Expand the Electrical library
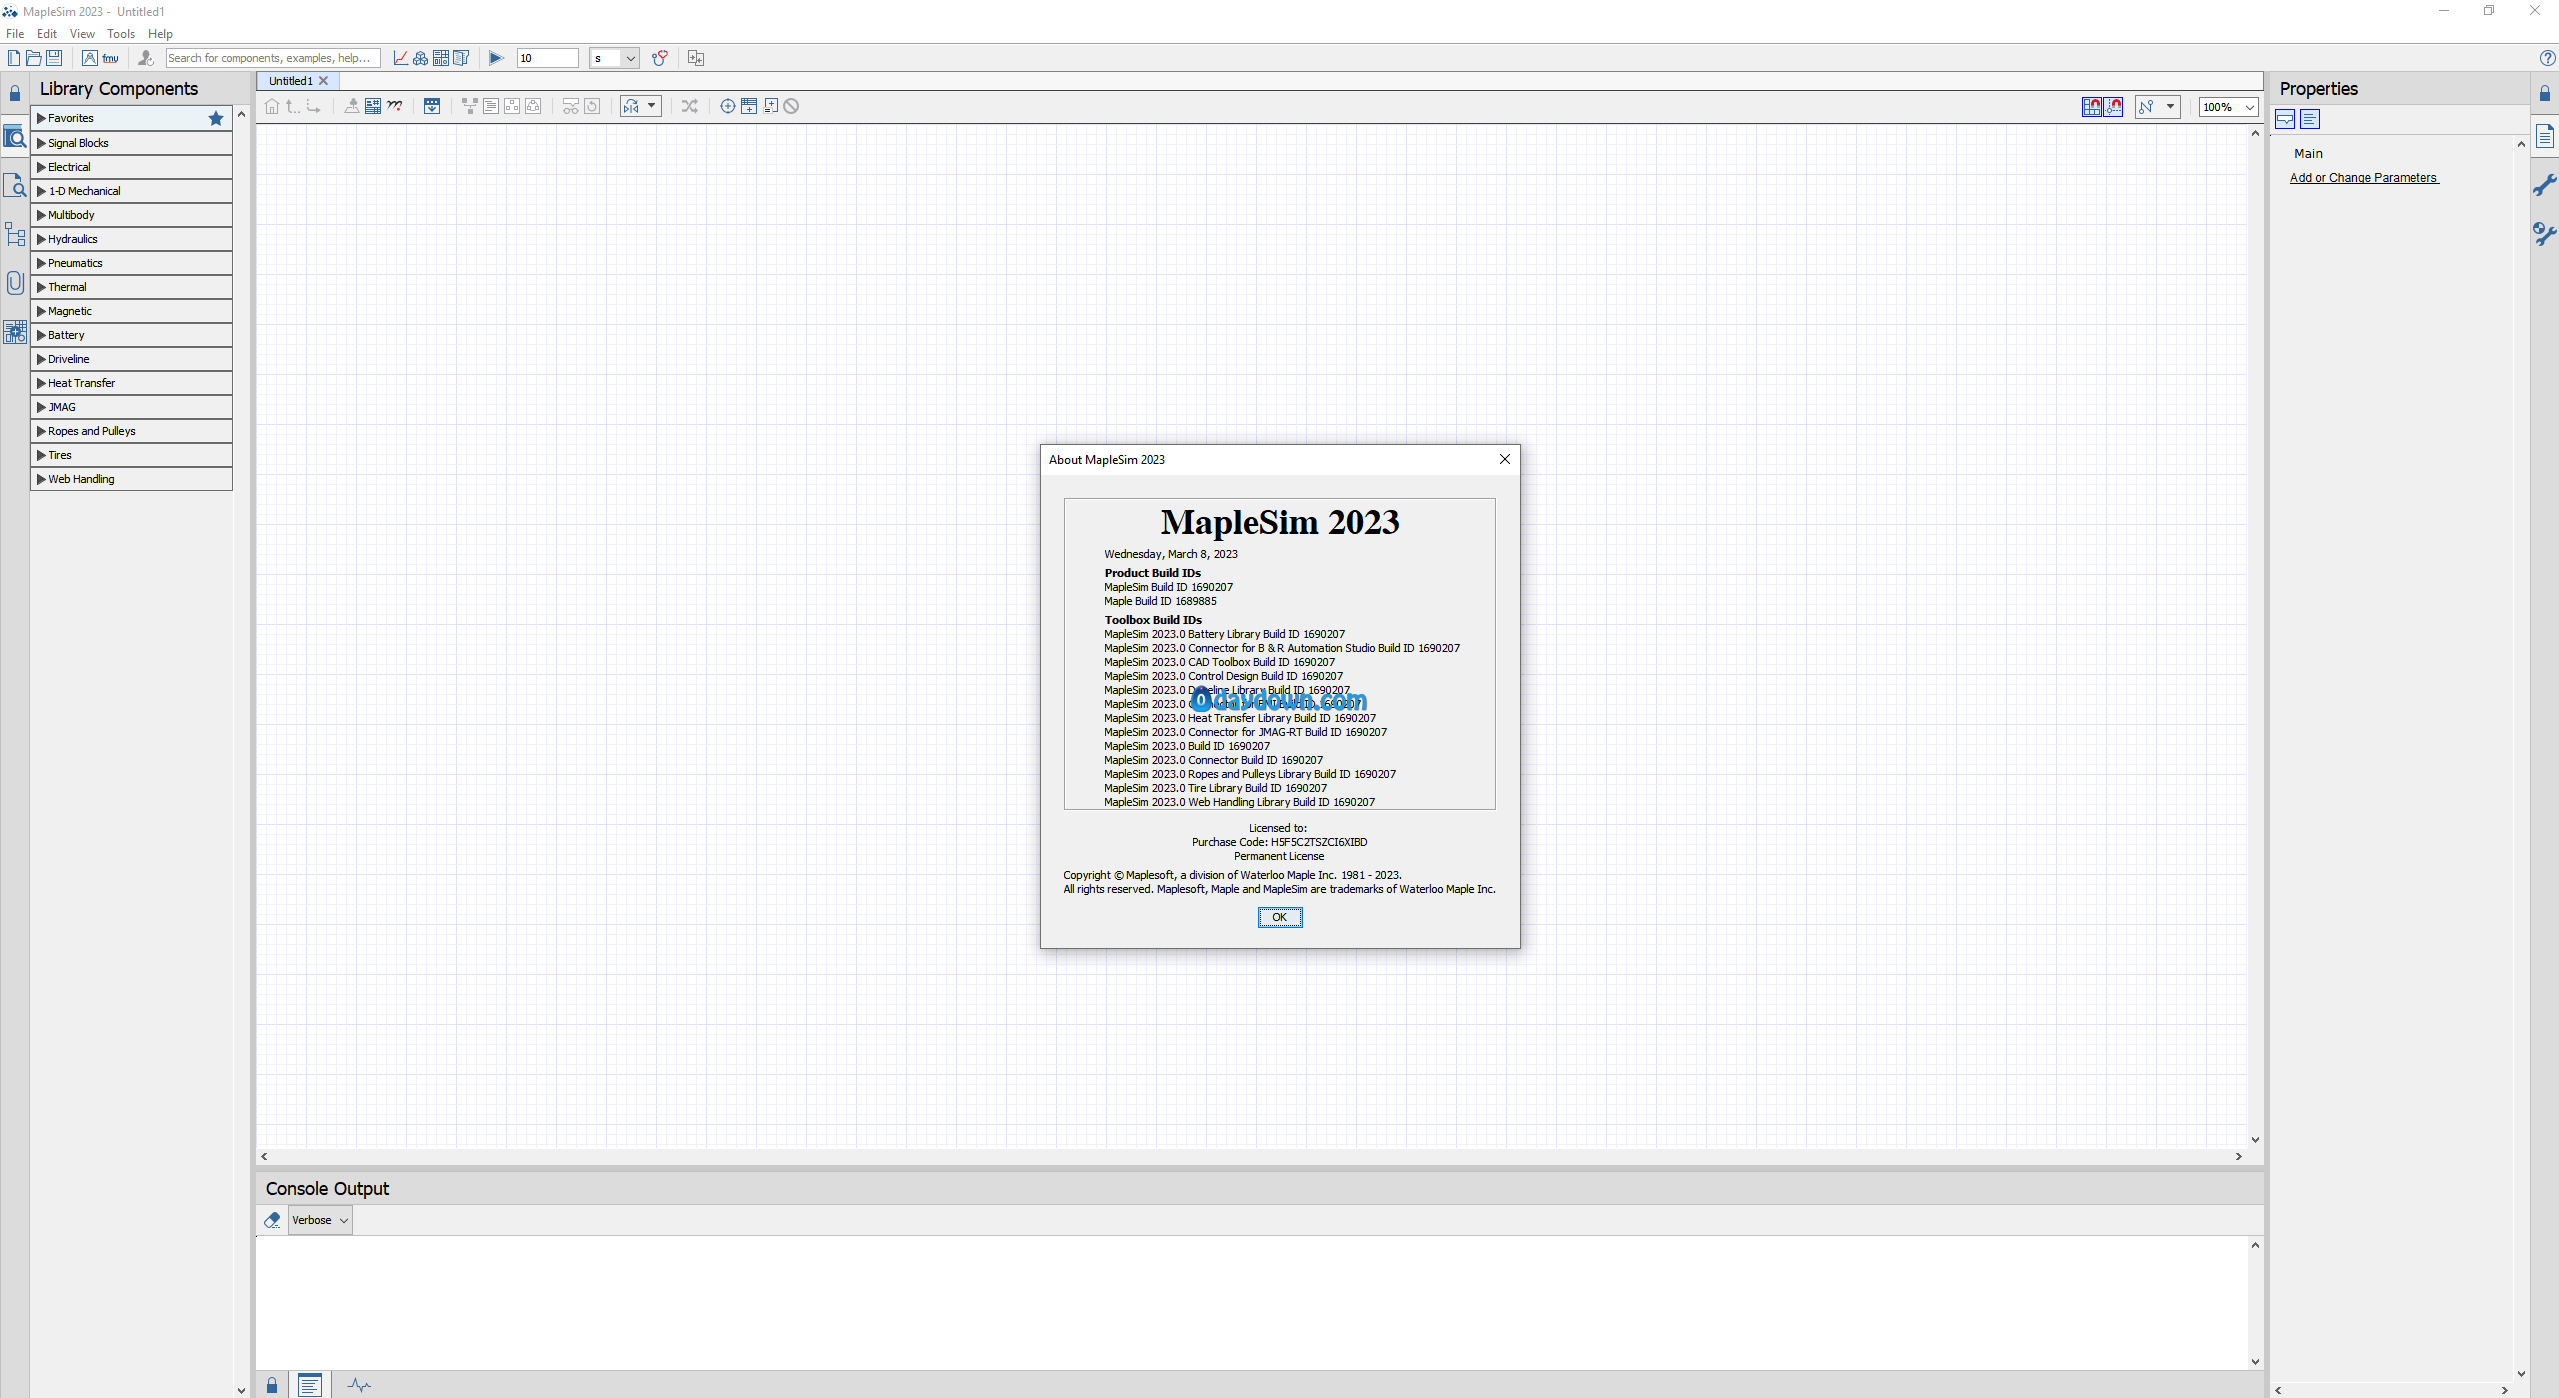This screenshot has height=1398, width=2559. click(x=131, y=167)
